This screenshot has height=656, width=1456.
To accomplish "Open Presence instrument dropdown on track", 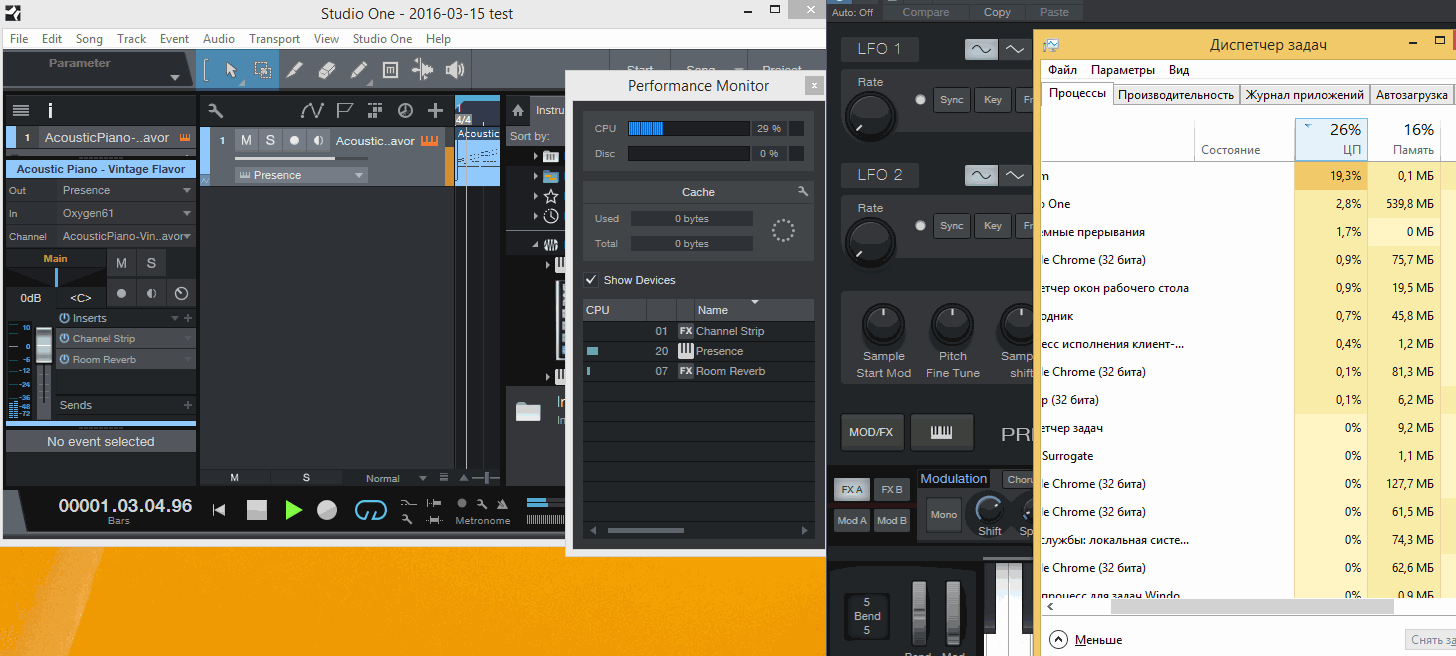I will pos(301,175).
